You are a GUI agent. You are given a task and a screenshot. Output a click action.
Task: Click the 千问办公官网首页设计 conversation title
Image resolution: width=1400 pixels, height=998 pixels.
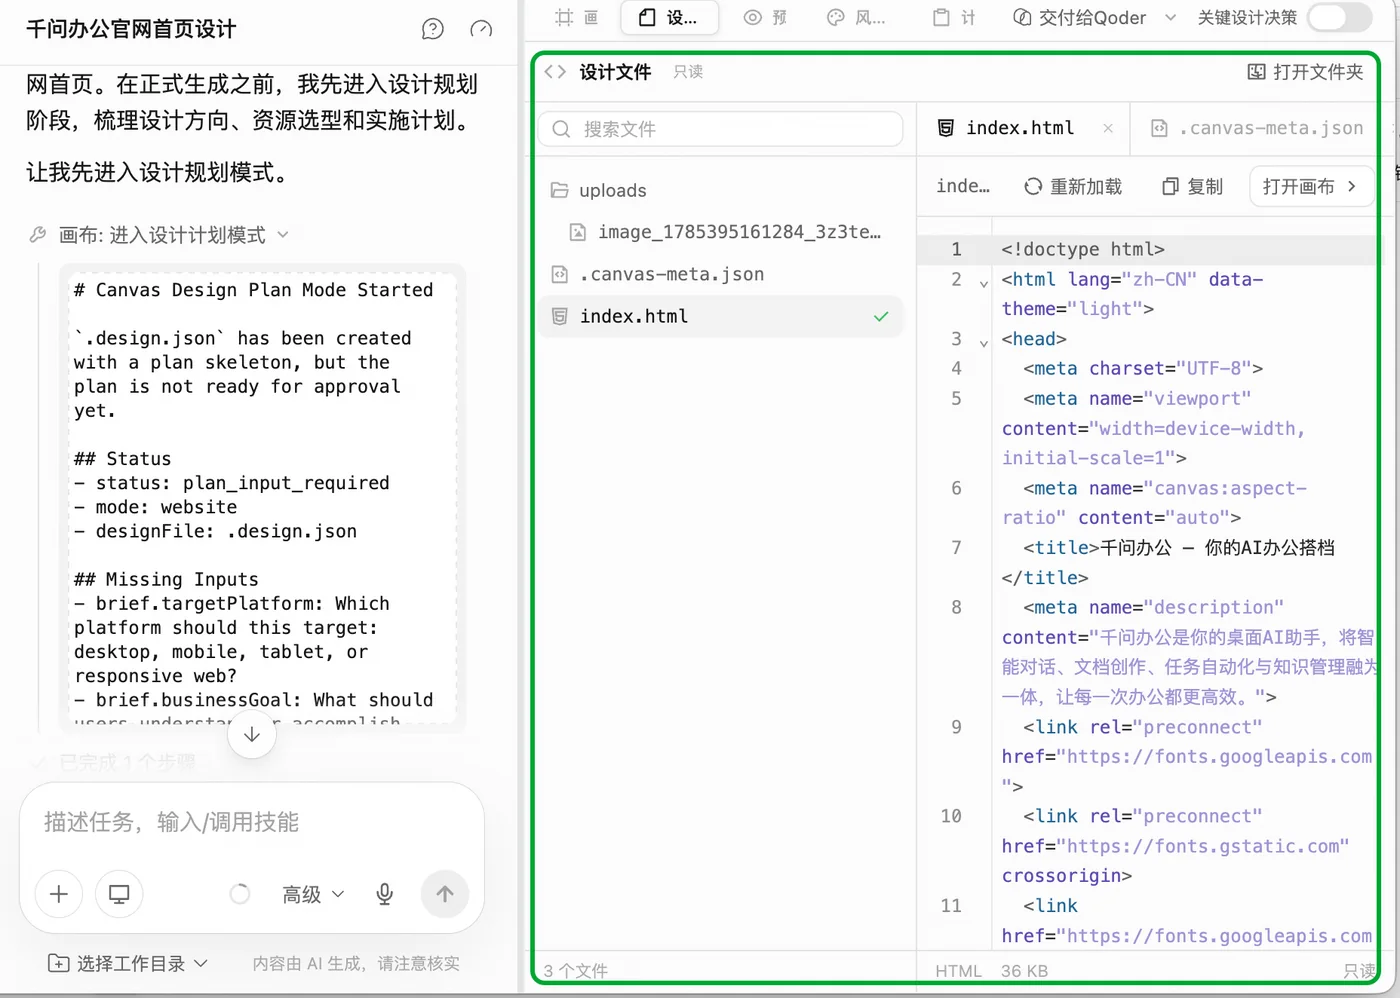pyautogui.click(x=131, y=29)
